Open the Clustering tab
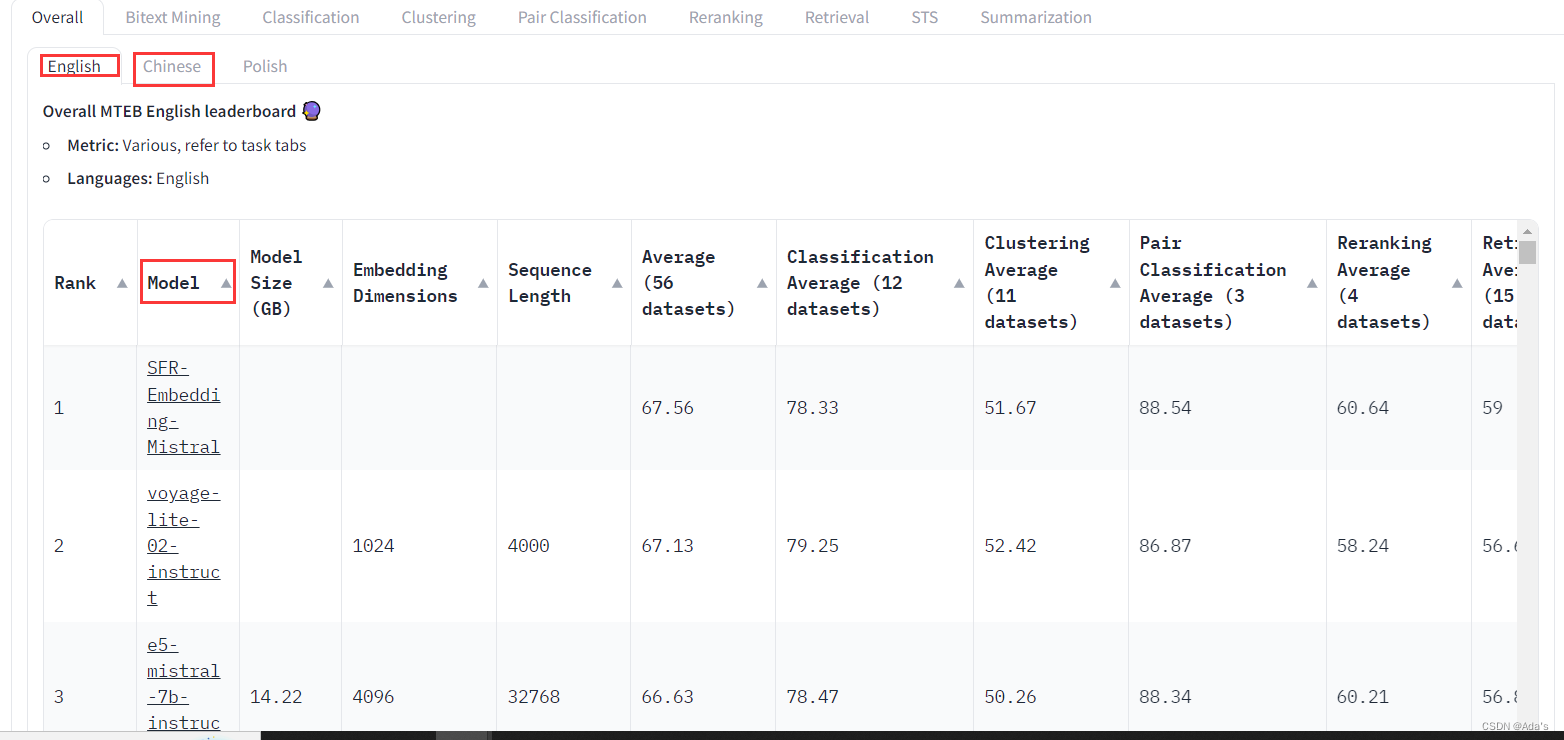Screen dimensions: 1564x740 pos(439,17)
